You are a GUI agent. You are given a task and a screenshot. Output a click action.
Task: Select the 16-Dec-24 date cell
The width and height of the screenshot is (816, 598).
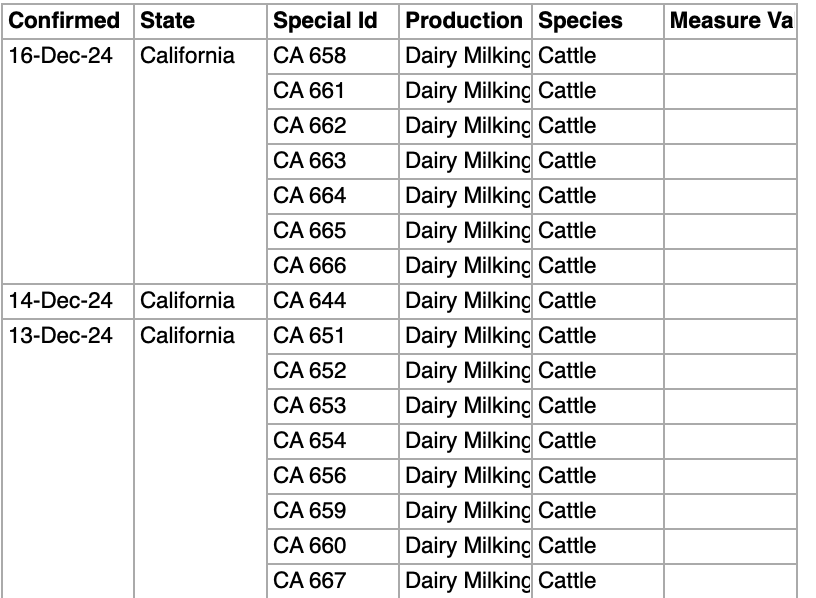coord(61,56)
